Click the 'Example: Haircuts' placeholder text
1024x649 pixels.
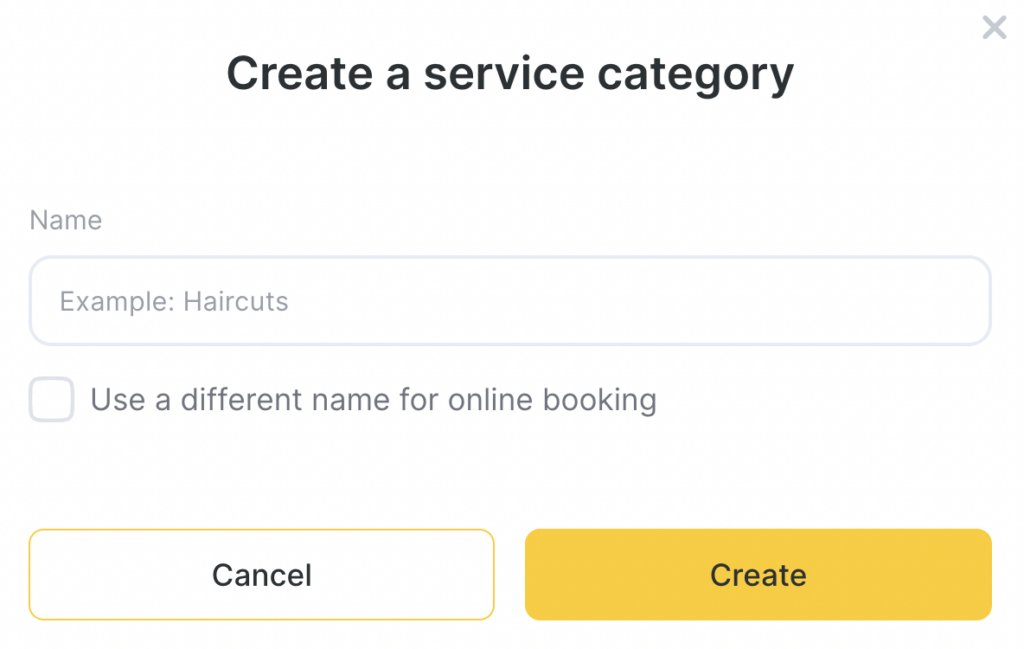click(174, 301)
